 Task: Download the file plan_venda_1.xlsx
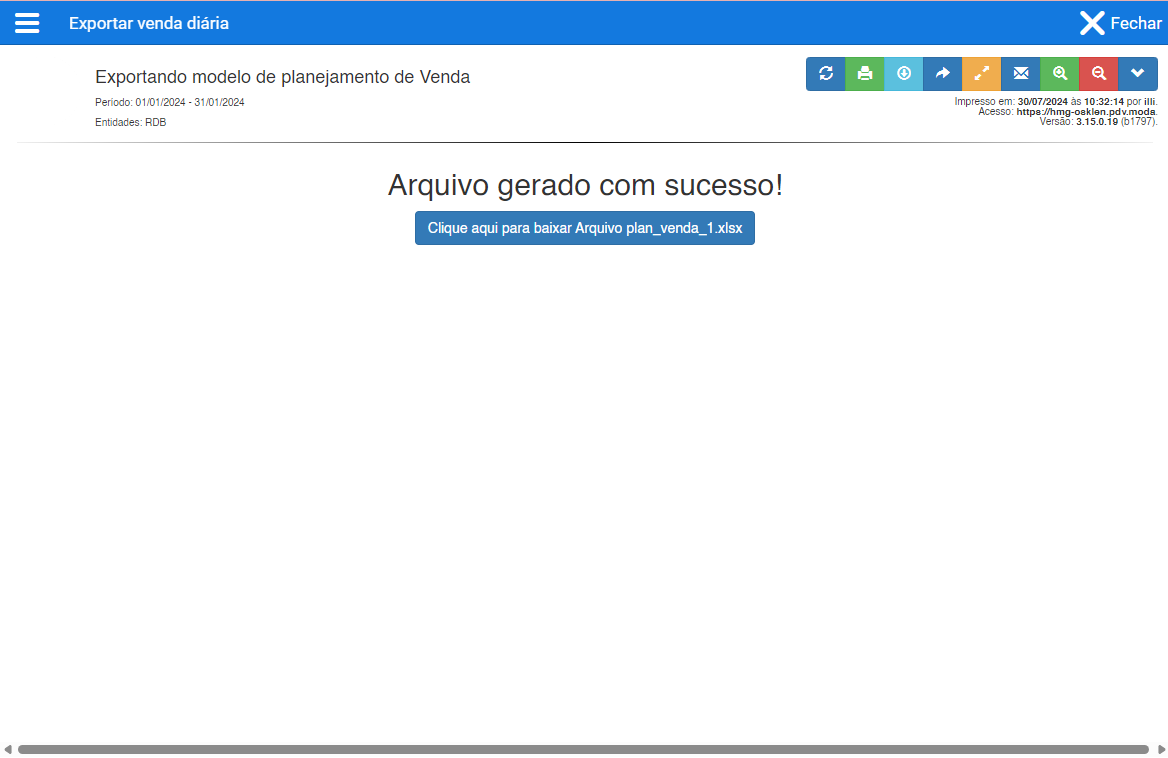(x=585, y=228)
